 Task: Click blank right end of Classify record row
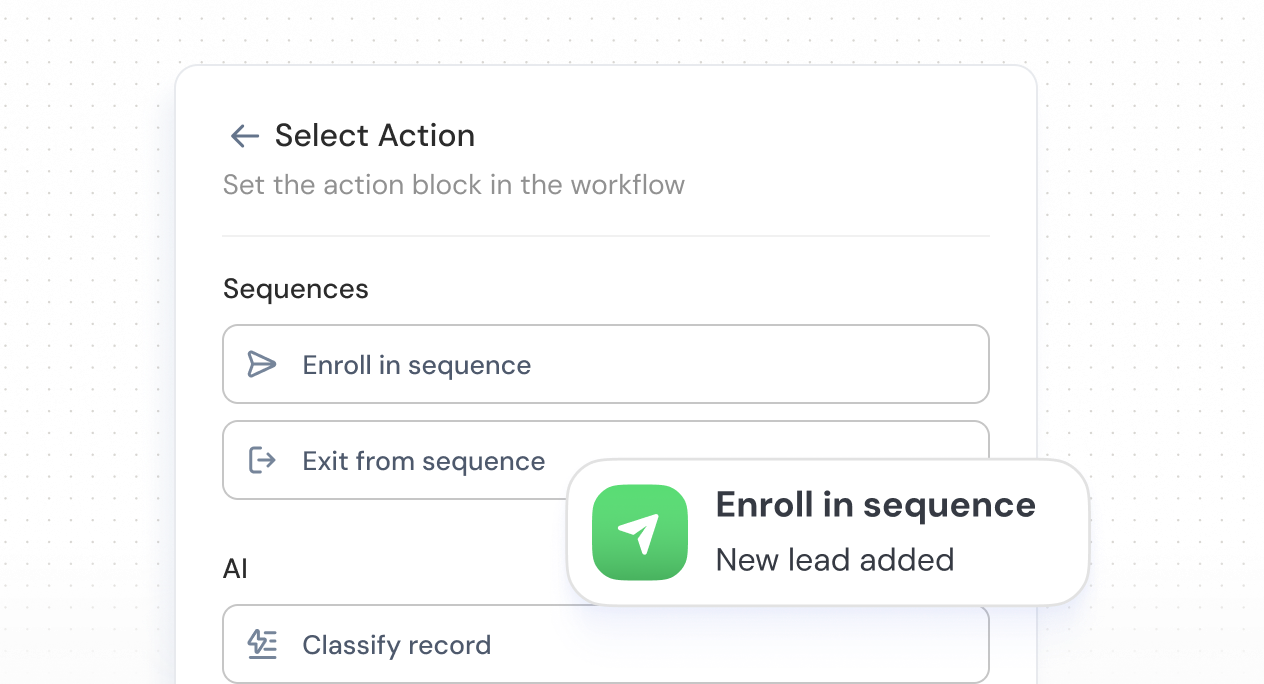(x=900, y=644)
